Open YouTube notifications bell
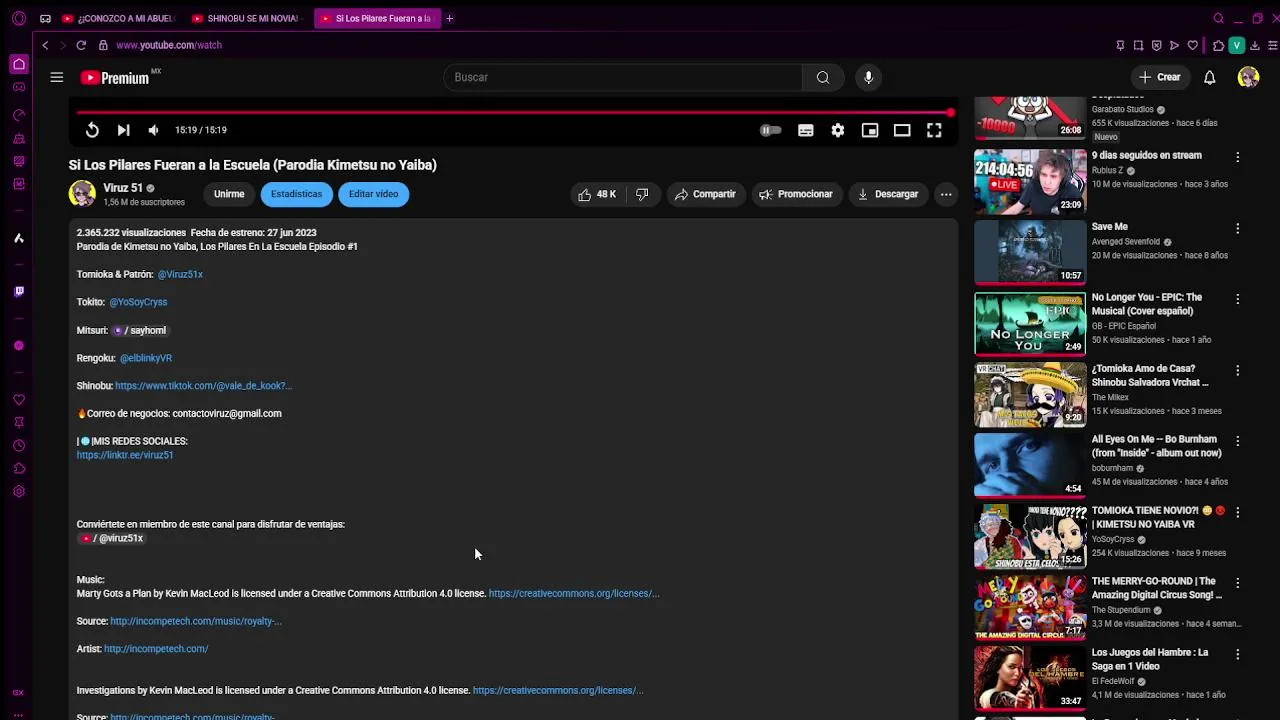This screenshot has height=720, width=1280. [x=1209, y=77]
